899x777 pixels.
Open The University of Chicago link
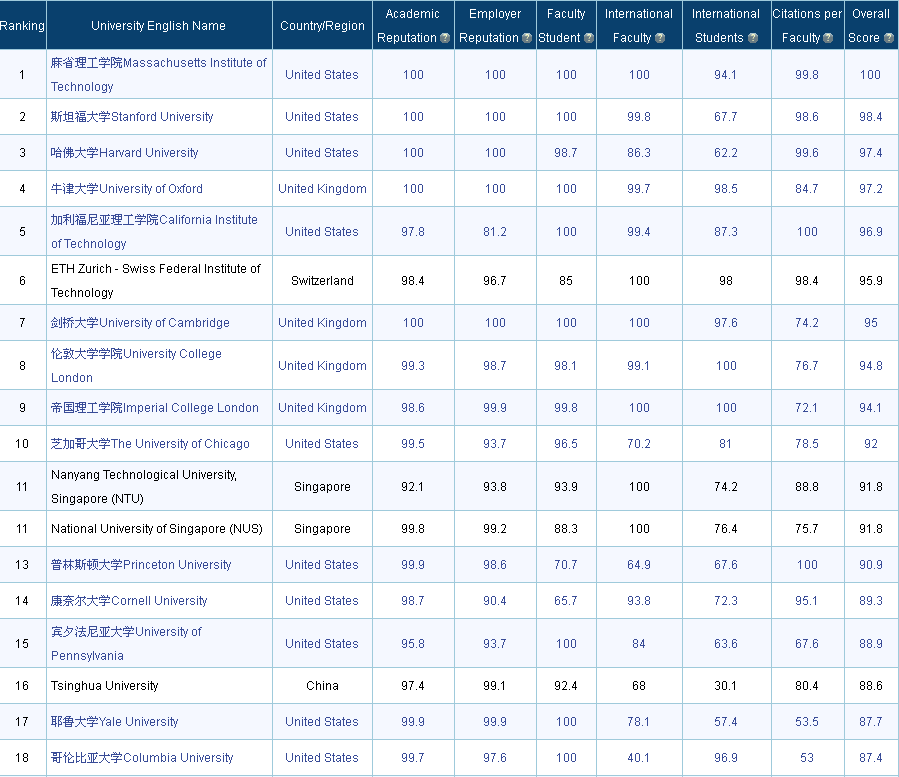click(150, 444)
